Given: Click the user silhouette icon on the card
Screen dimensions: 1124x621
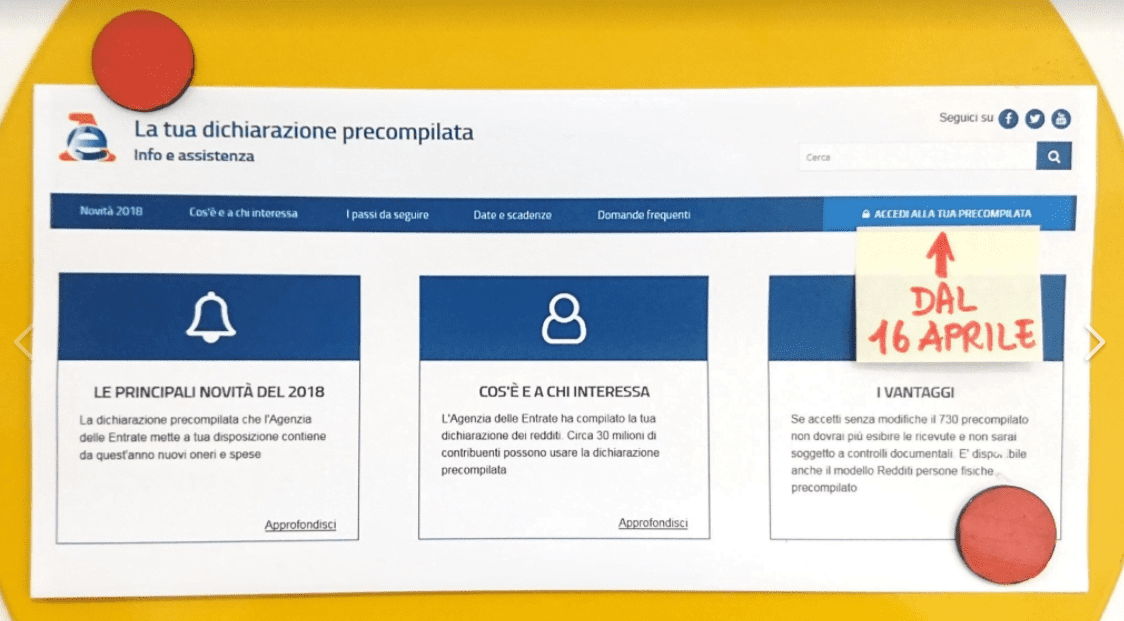Looking at the screenshot, I should pos(564,319).
